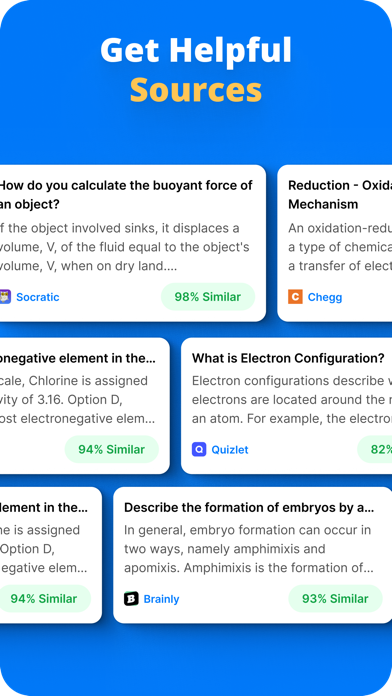Image resolution: width=392 pixels, height=696 pixels.
Task: Tap the 94% Similar badge in middle row
Action: pyautogui.click(x=111, y=450)
